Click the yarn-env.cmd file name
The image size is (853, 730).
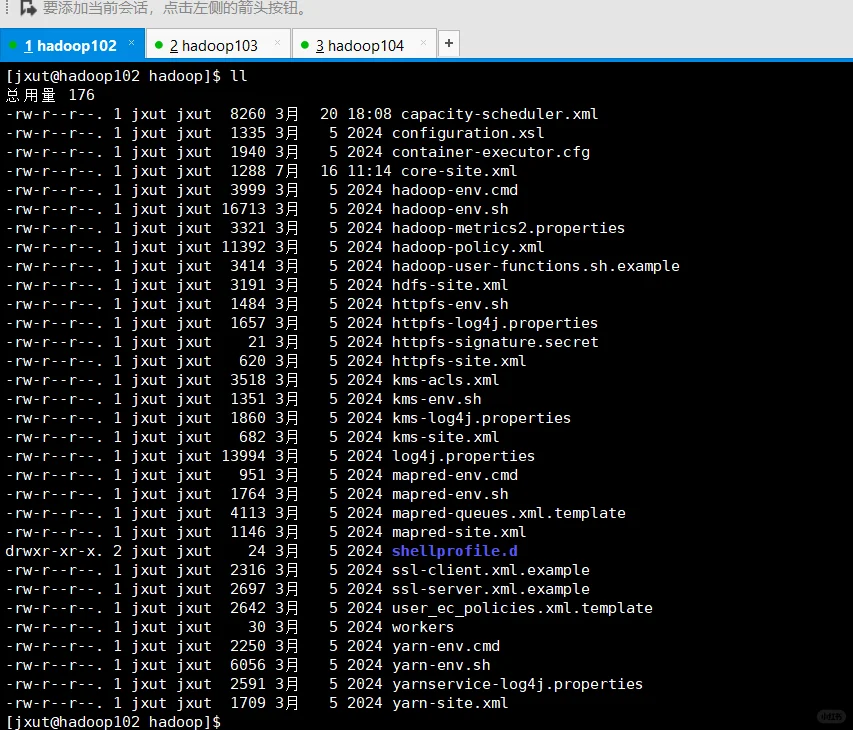pos(446,646)
